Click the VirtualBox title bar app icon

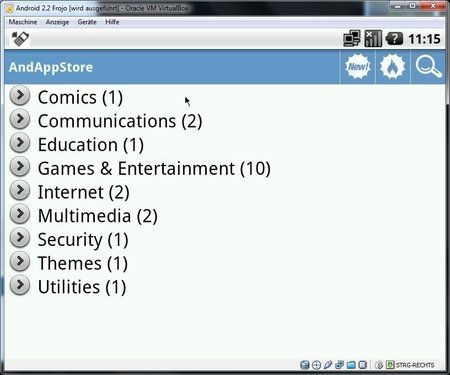coord(10,8)
